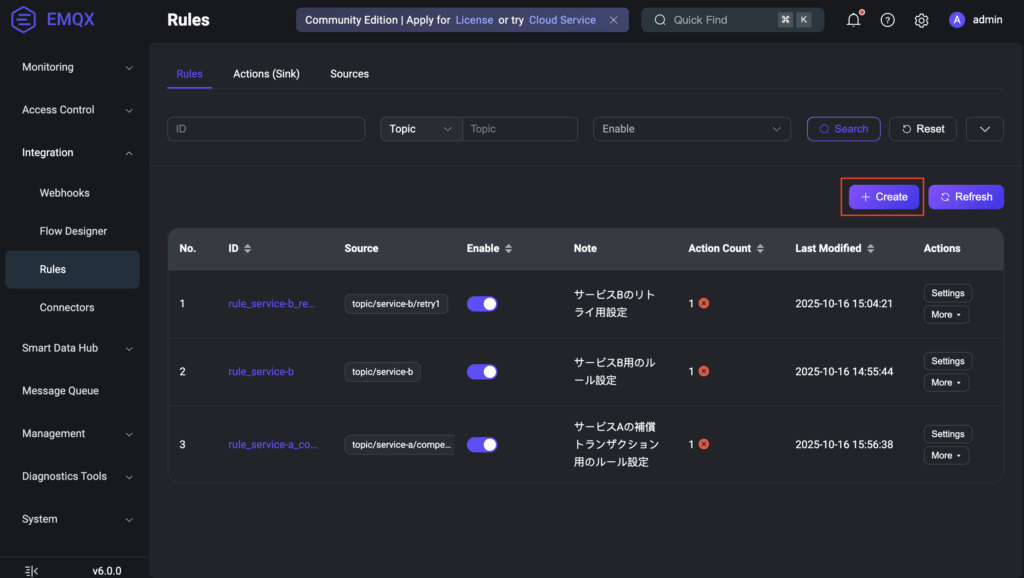Click the red error icon for rule_service-b
The image size is (1024, 578).
click(704, 371)
